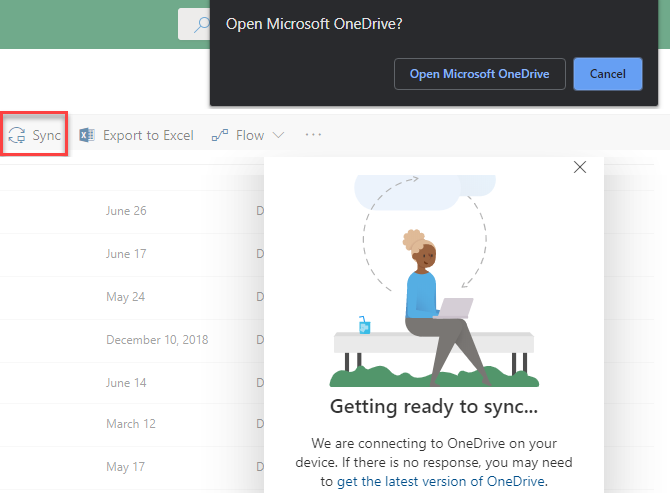Close the Getting ready to sync panel
The width and height of the screenshot is (670, 493).
tap(580, 167)
